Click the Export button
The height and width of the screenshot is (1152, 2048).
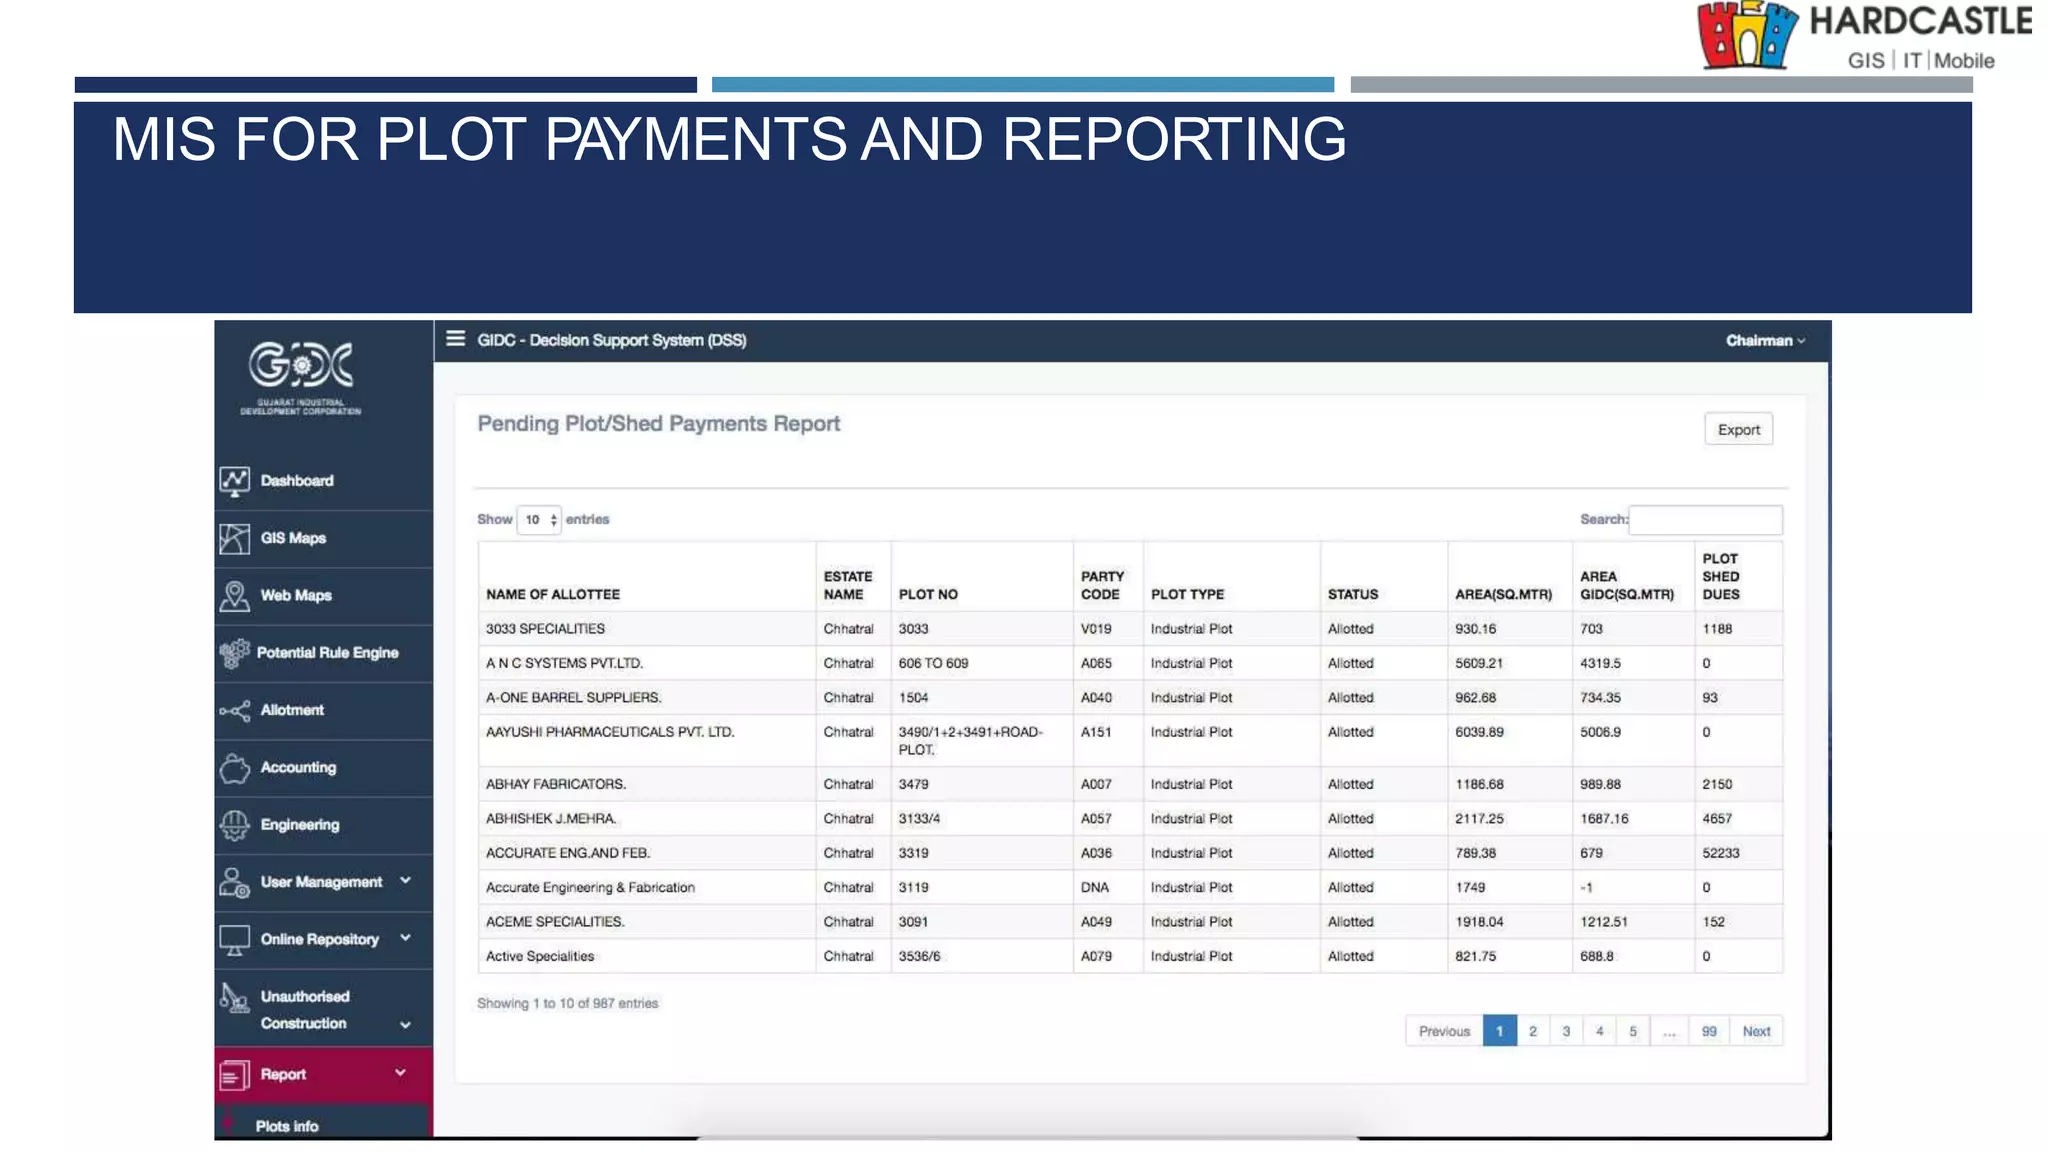1738,430
